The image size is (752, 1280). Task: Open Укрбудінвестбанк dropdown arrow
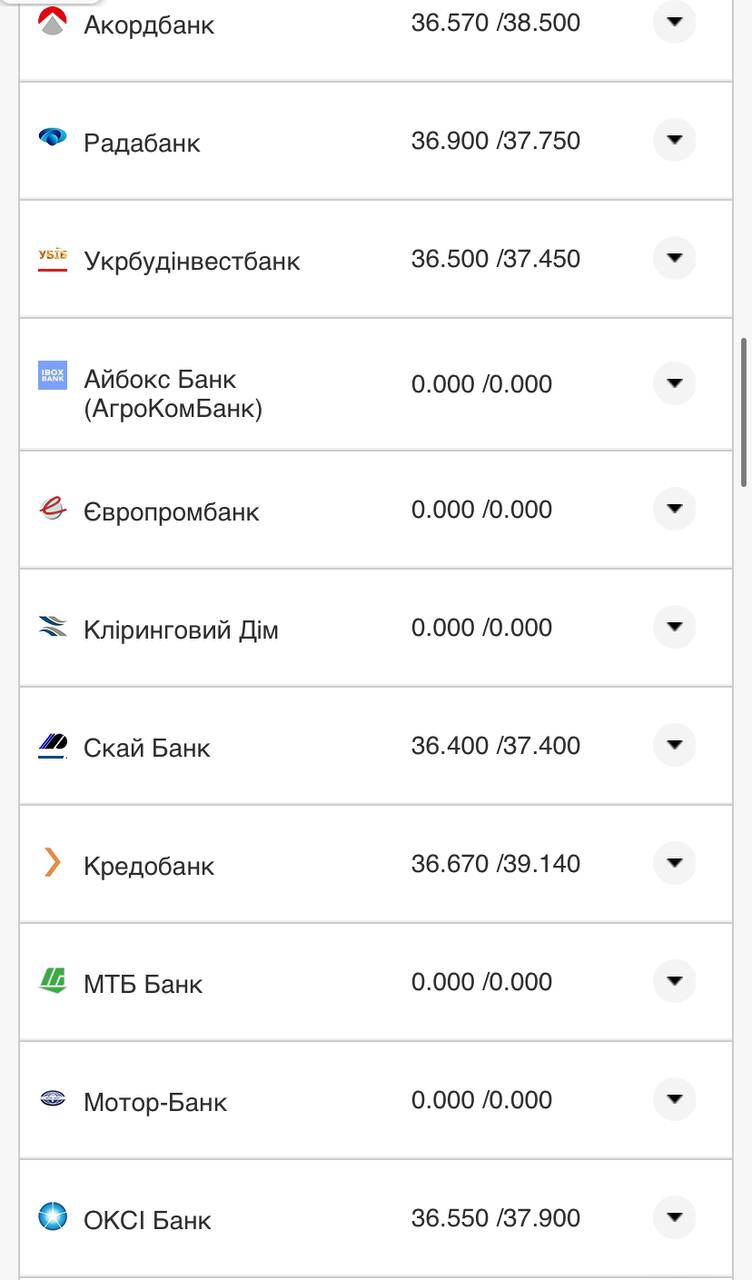(x=674, y=257)
